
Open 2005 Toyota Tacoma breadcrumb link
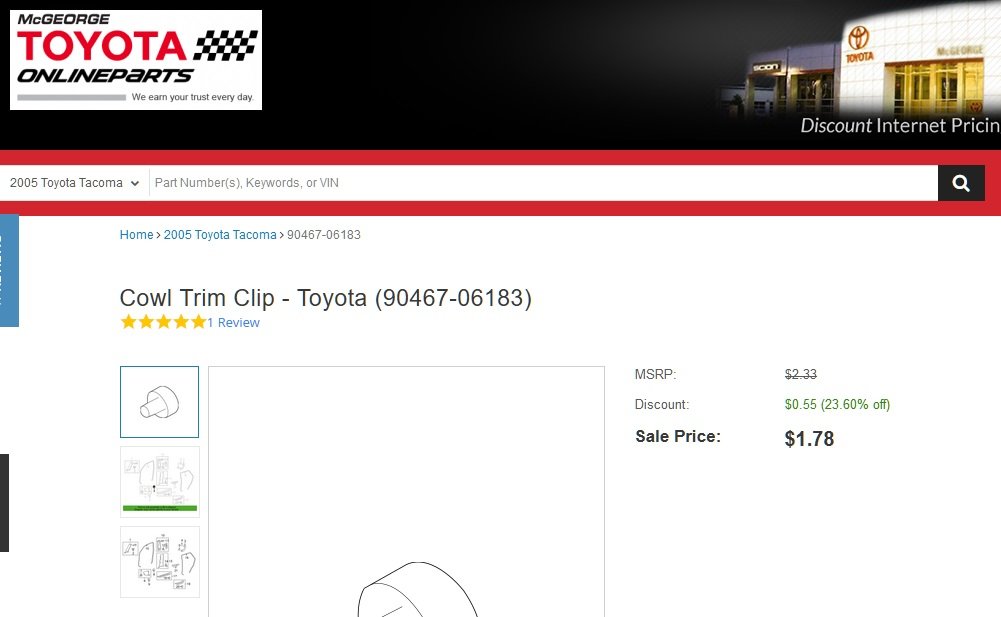220,234
